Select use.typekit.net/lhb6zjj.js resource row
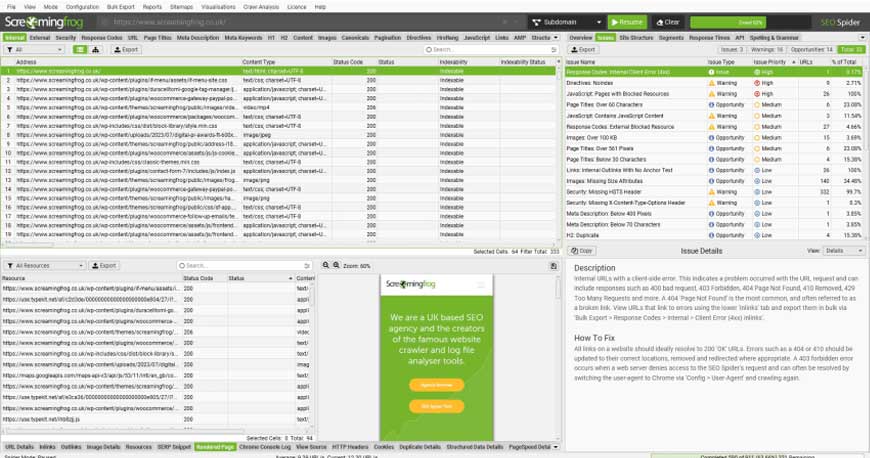 [x=155, y=419]
